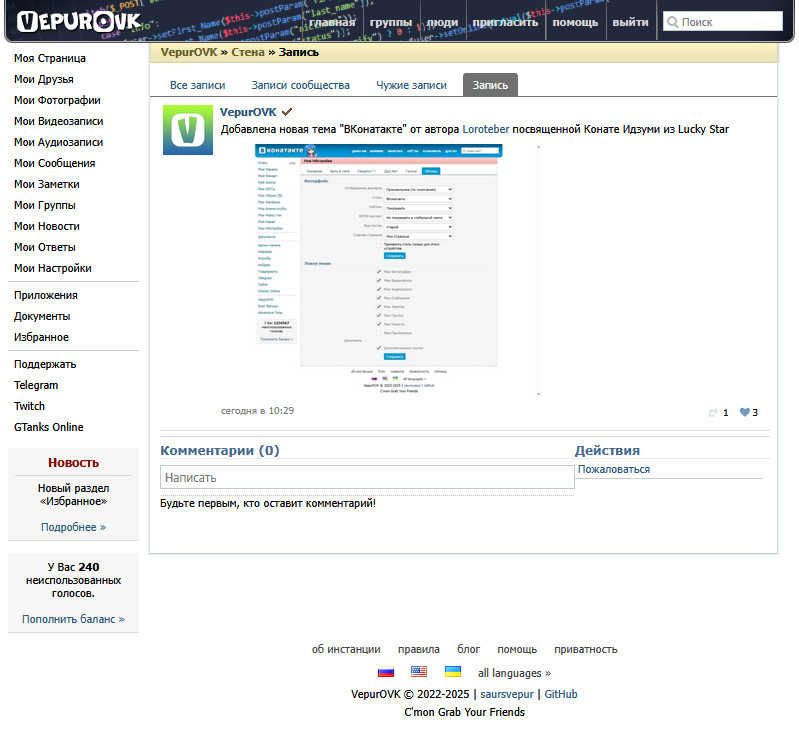
Task: Open Twitch link in sidebar
Action: click(x=30, y=406)
